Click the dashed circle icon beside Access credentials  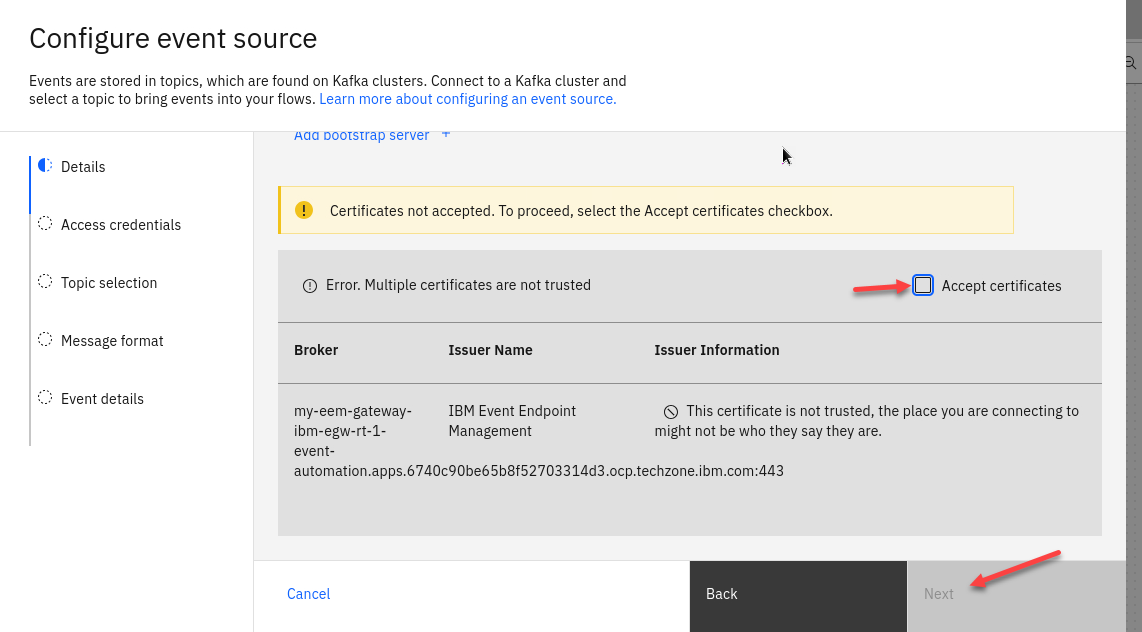tap(45, 224)
